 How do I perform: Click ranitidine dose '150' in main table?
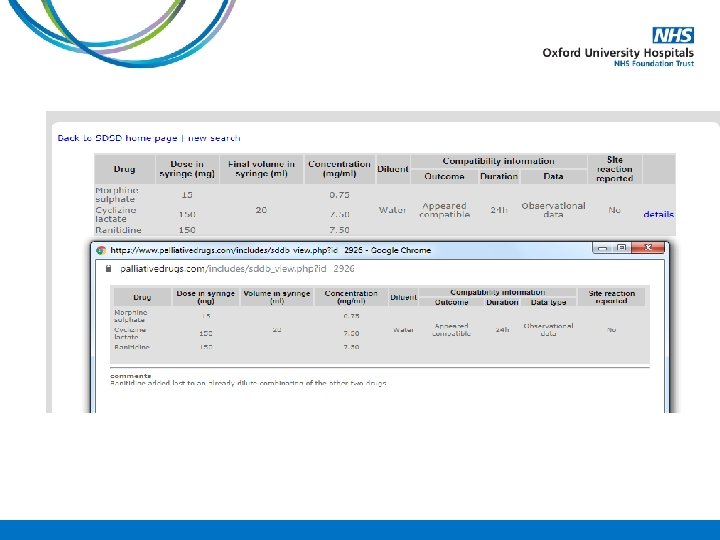pyautogui.click(x=187, y=230)
